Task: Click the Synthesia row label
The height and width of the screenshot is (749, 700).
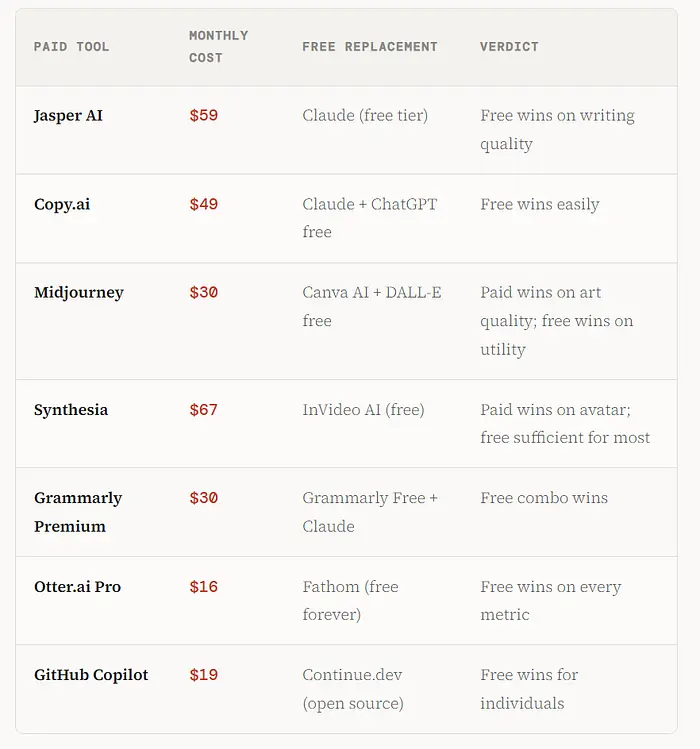Action: point(71,410)
